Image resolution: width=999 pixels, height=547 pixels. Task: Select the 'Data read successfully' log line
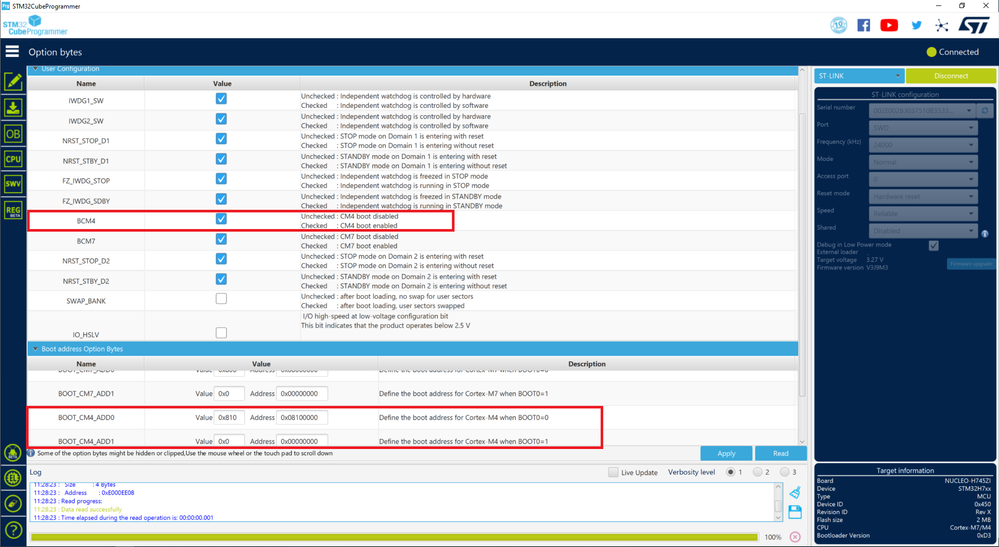(x=80, y=509)
